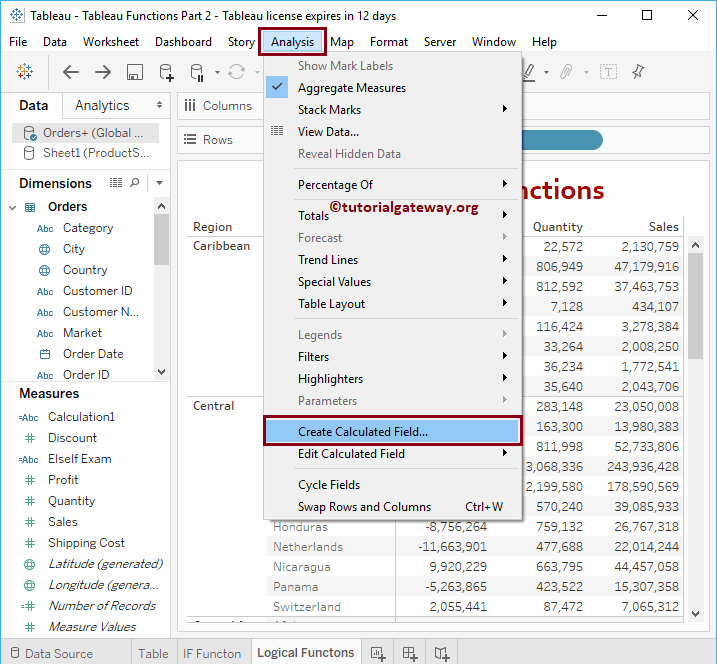Switch to the IF Functon sheet tab

212,653
